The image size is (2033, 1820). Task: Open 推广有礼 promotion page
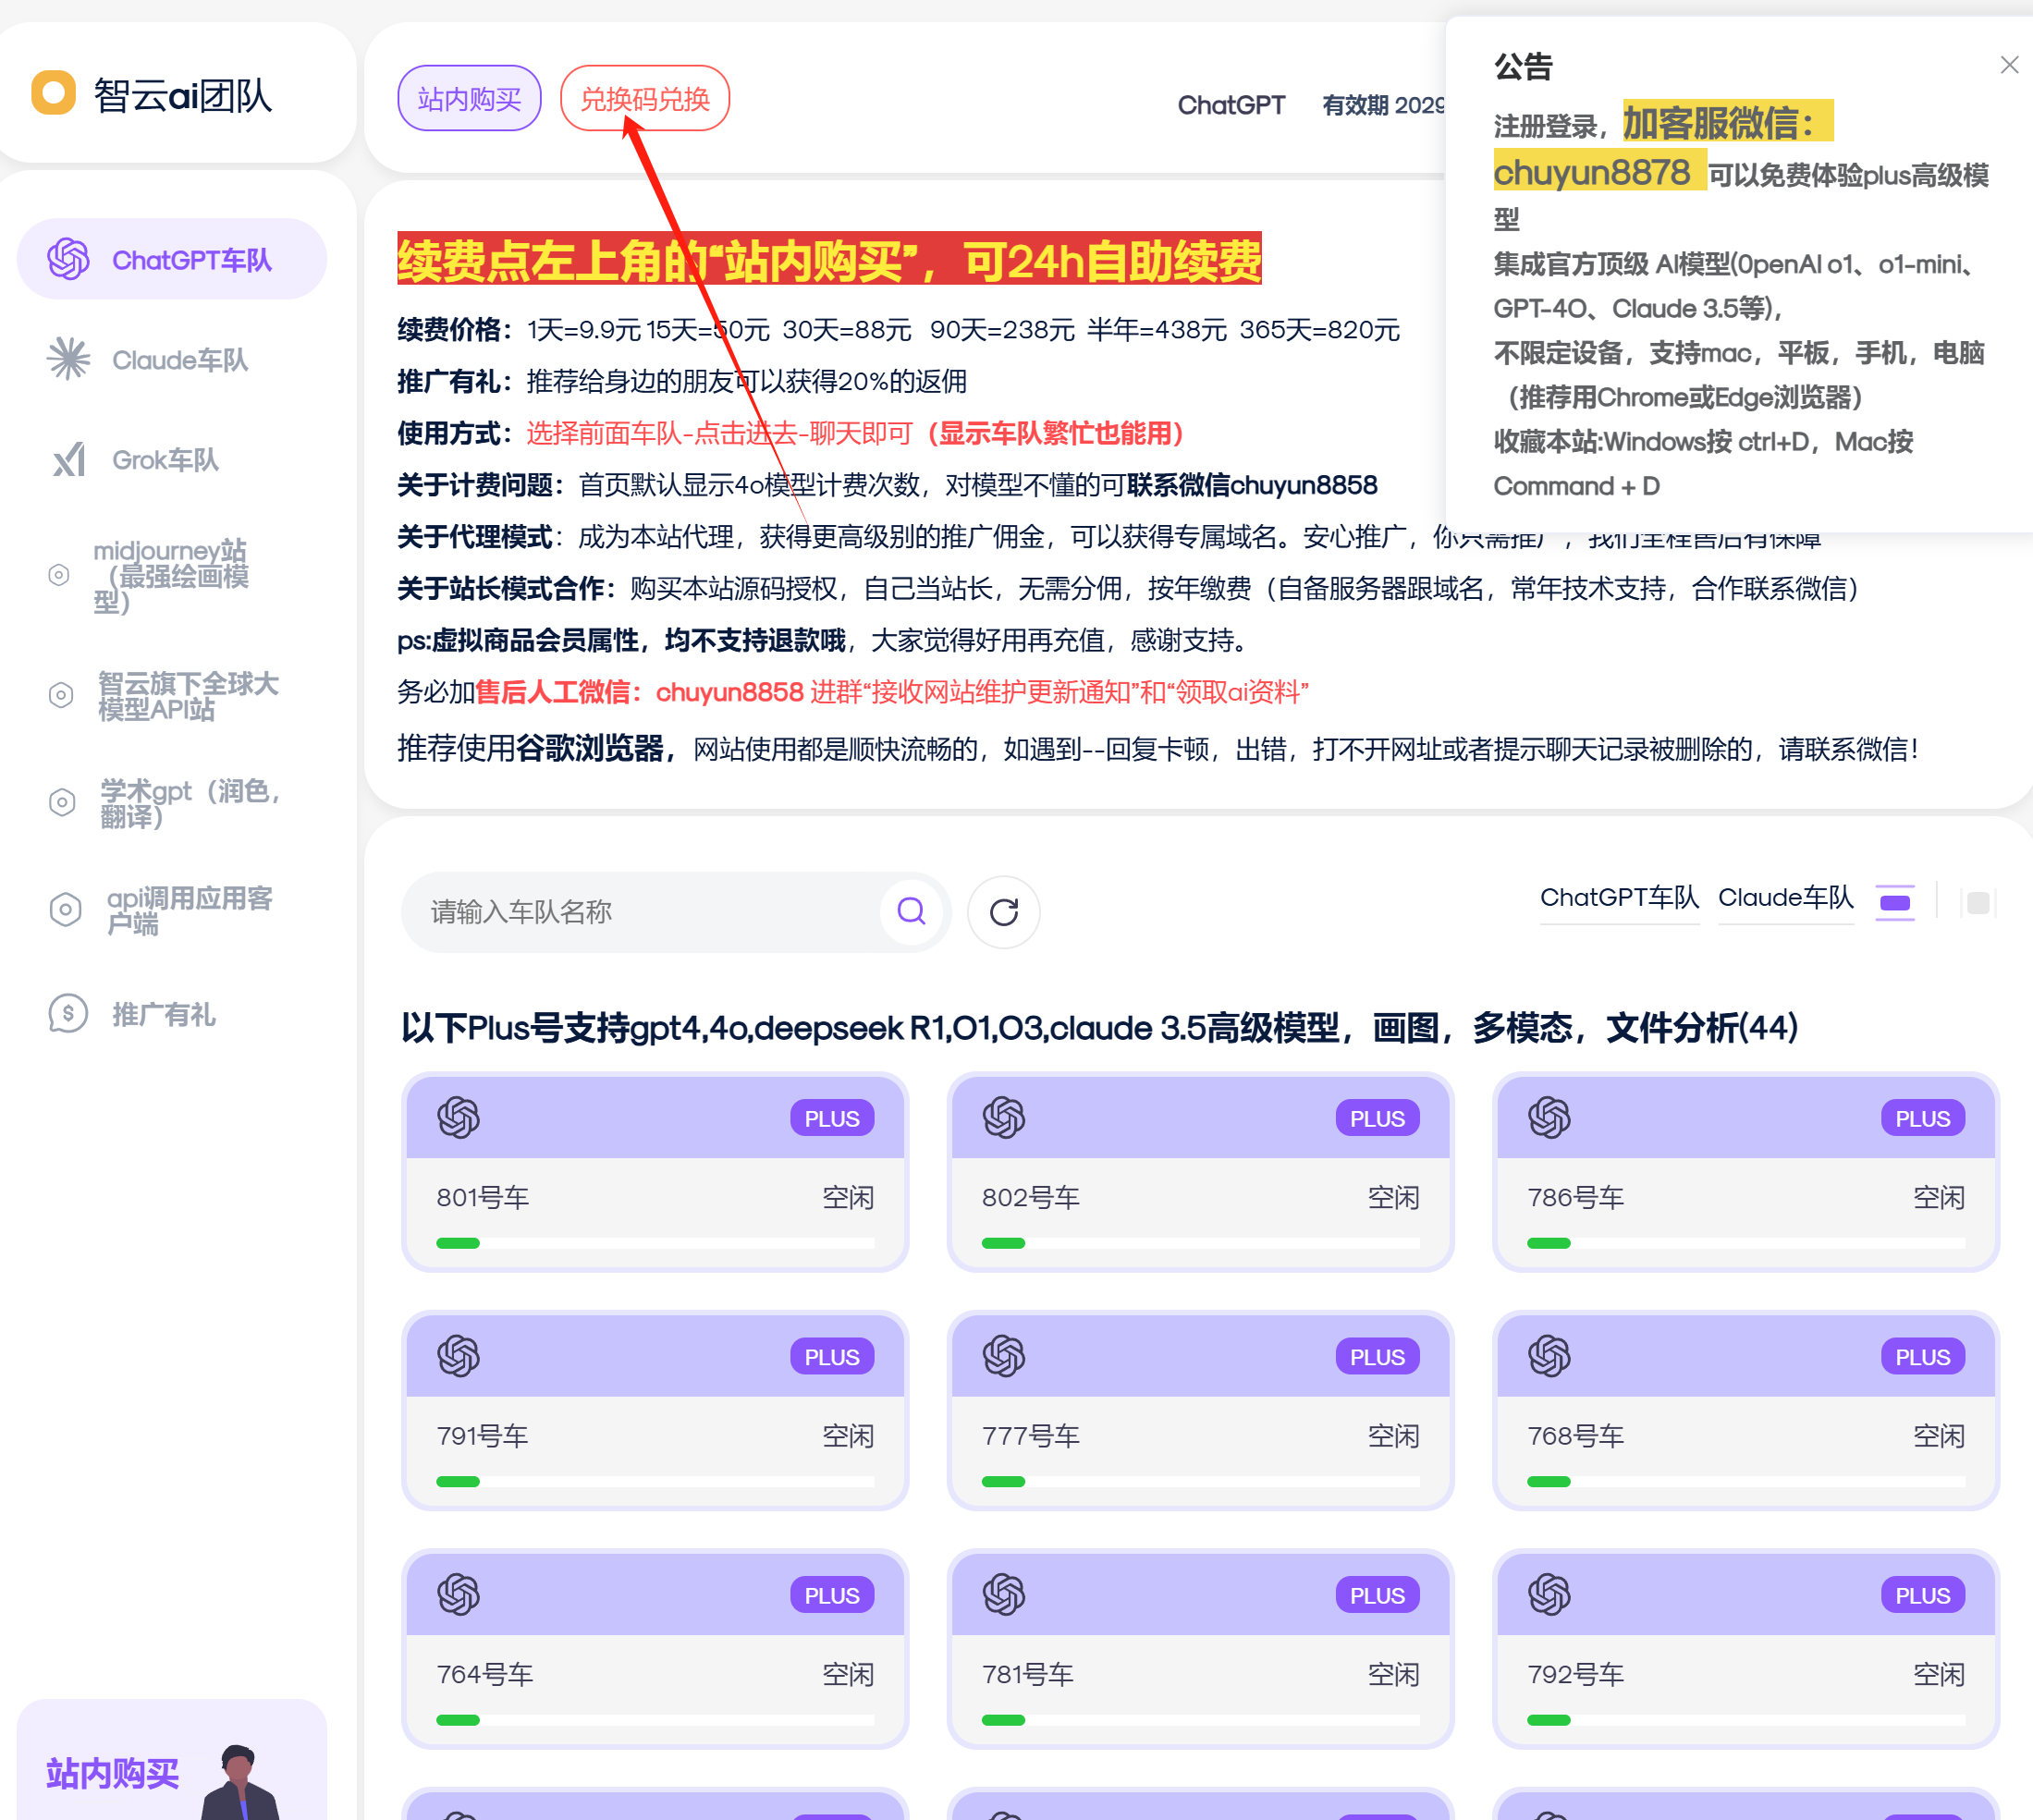point(163,1014)
